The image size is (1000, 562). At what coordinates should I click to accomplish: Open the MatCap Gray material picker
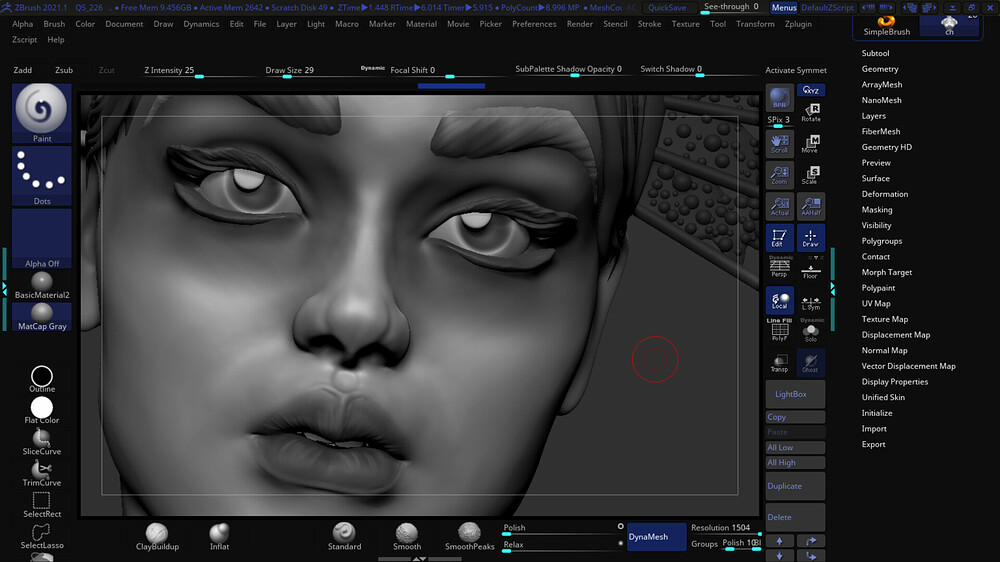point(42,316)
